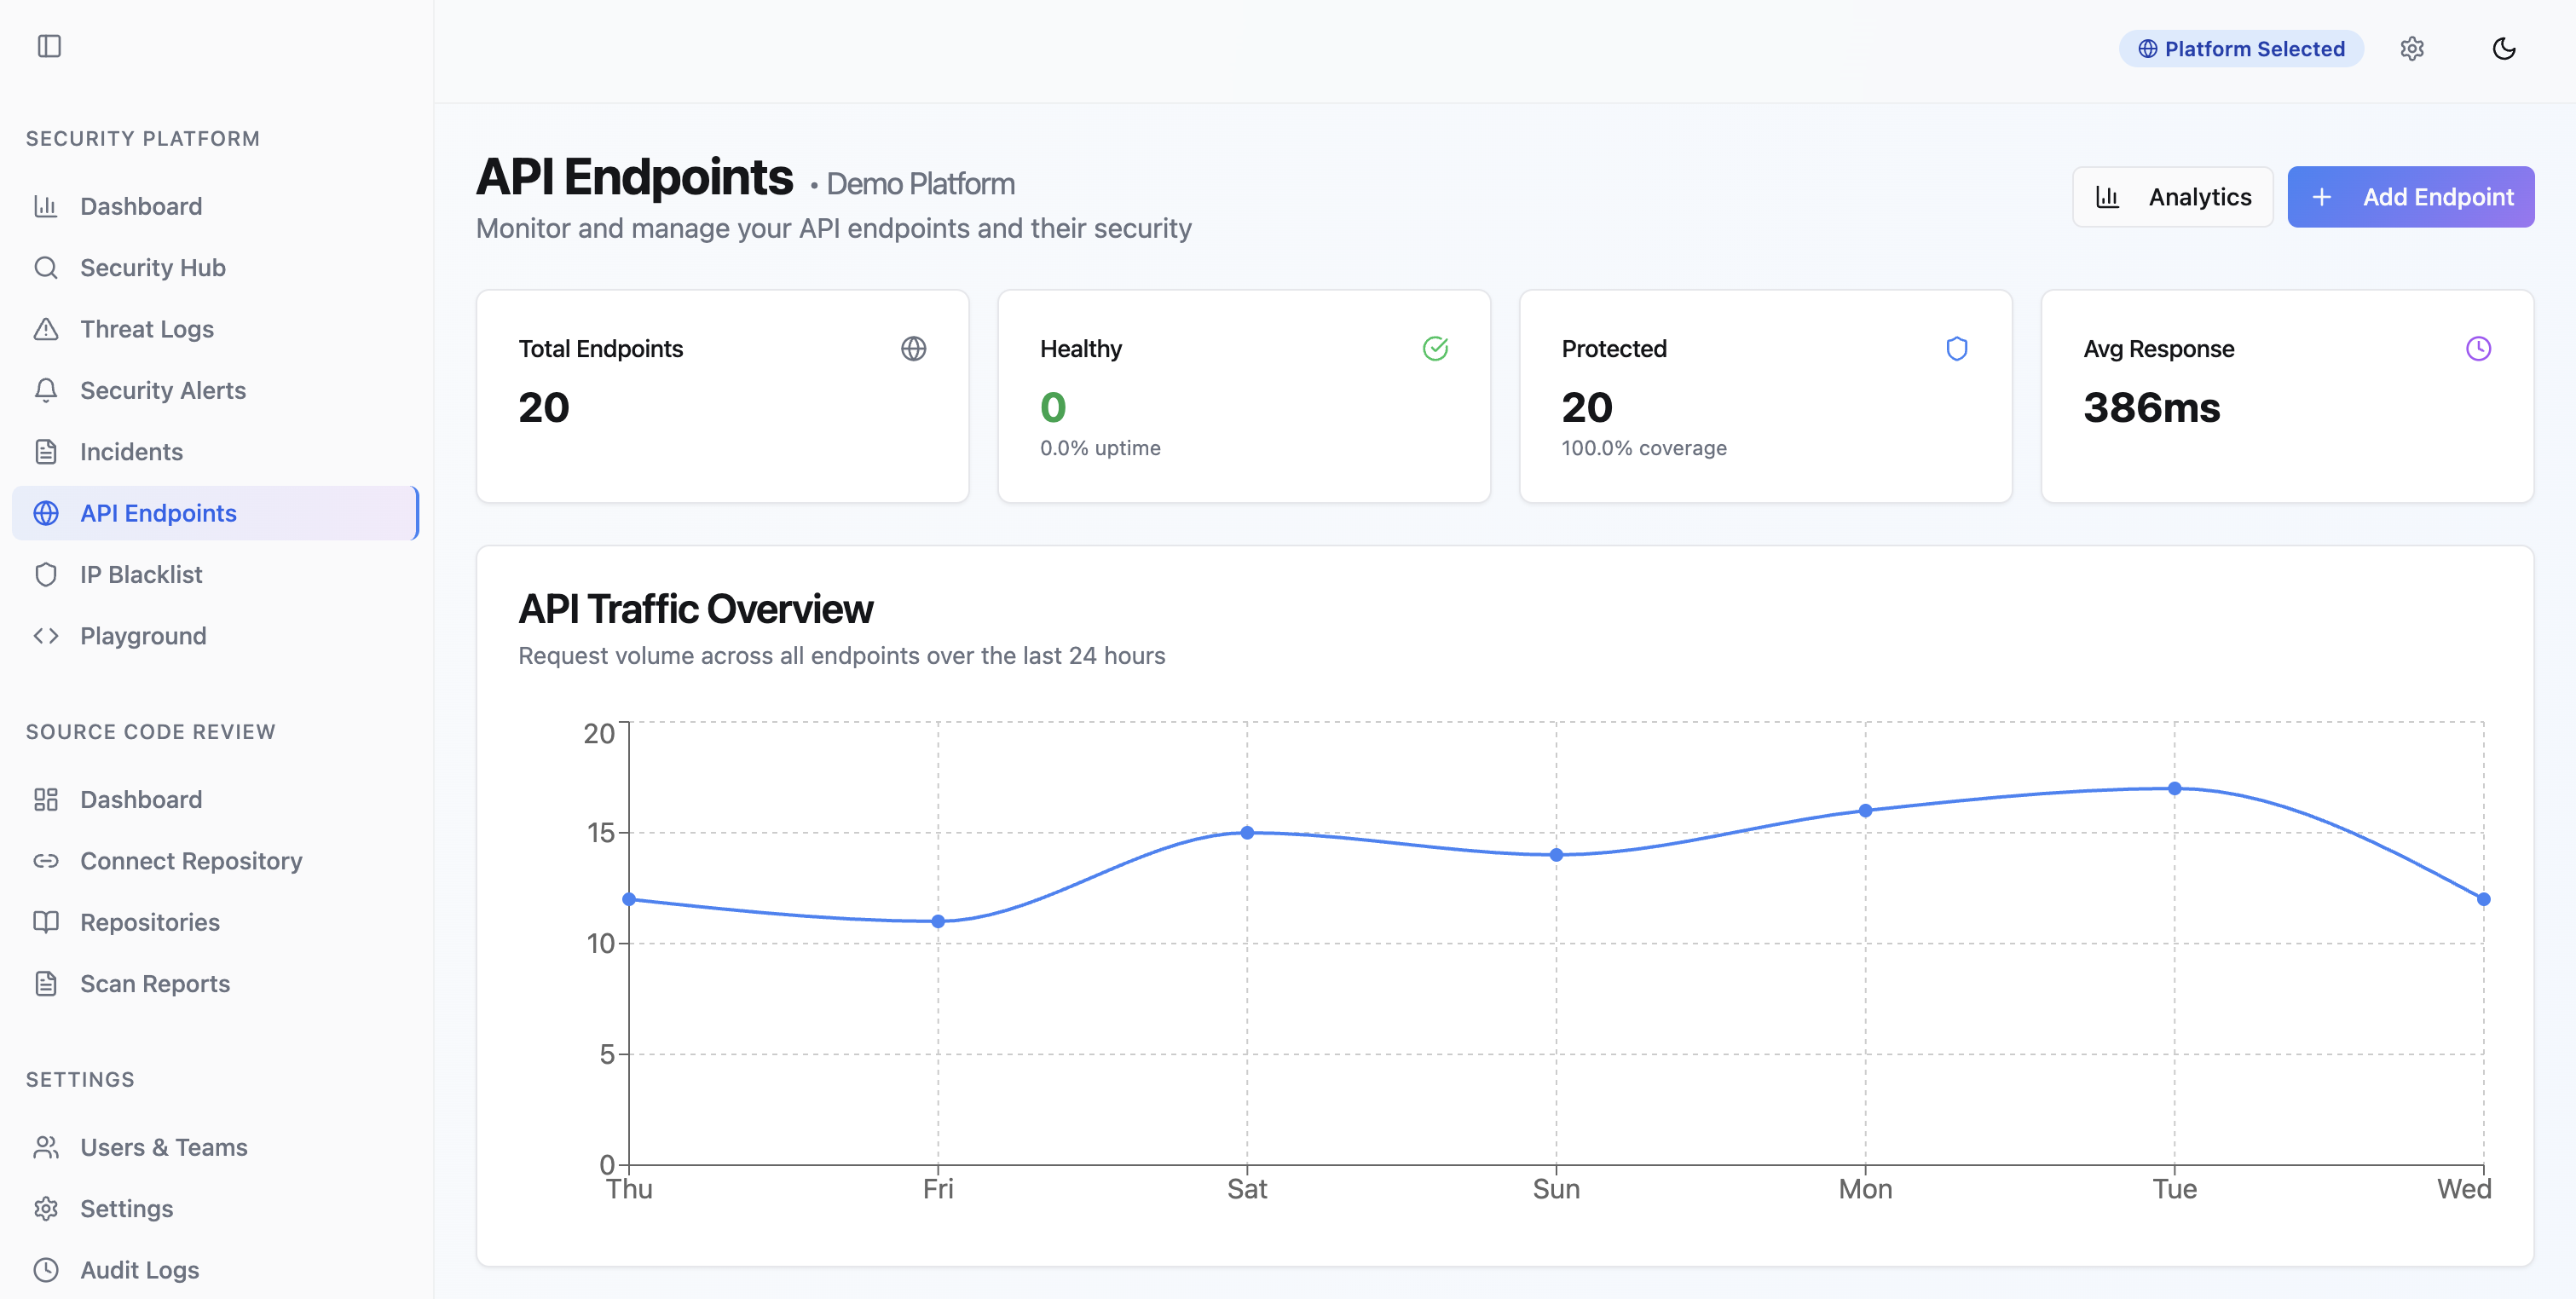Select the IP Blacklist shield icon

[47, 574]
